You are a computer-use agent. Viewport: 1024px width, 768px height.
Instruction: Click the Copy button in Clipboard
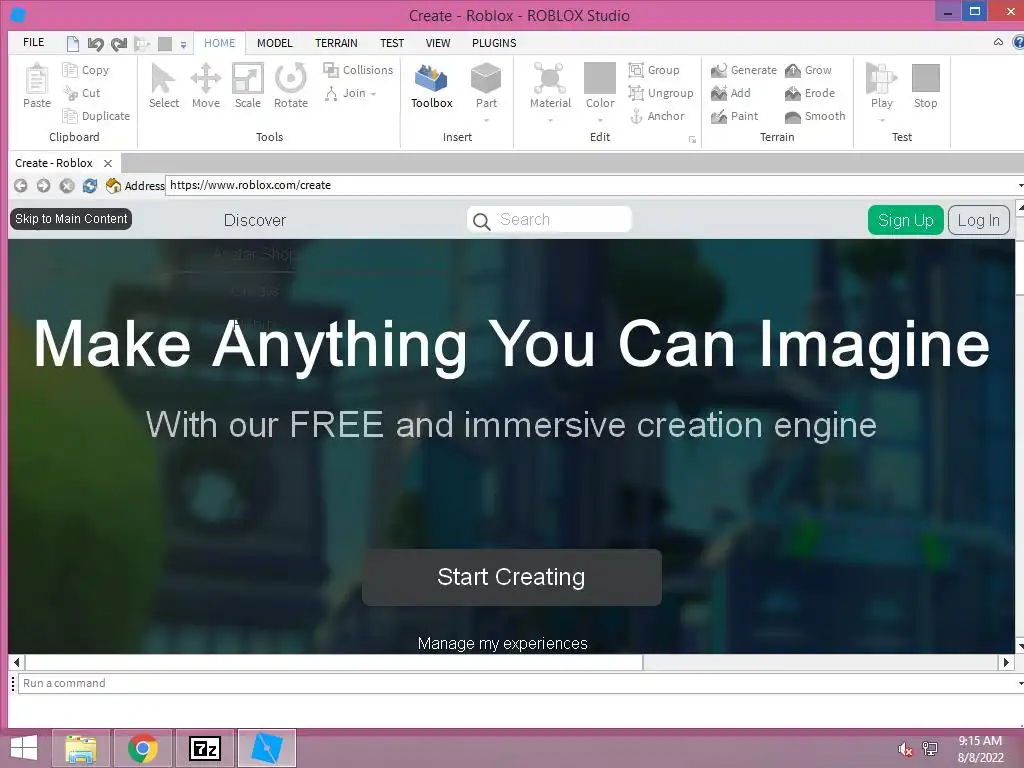pos(86,70)
